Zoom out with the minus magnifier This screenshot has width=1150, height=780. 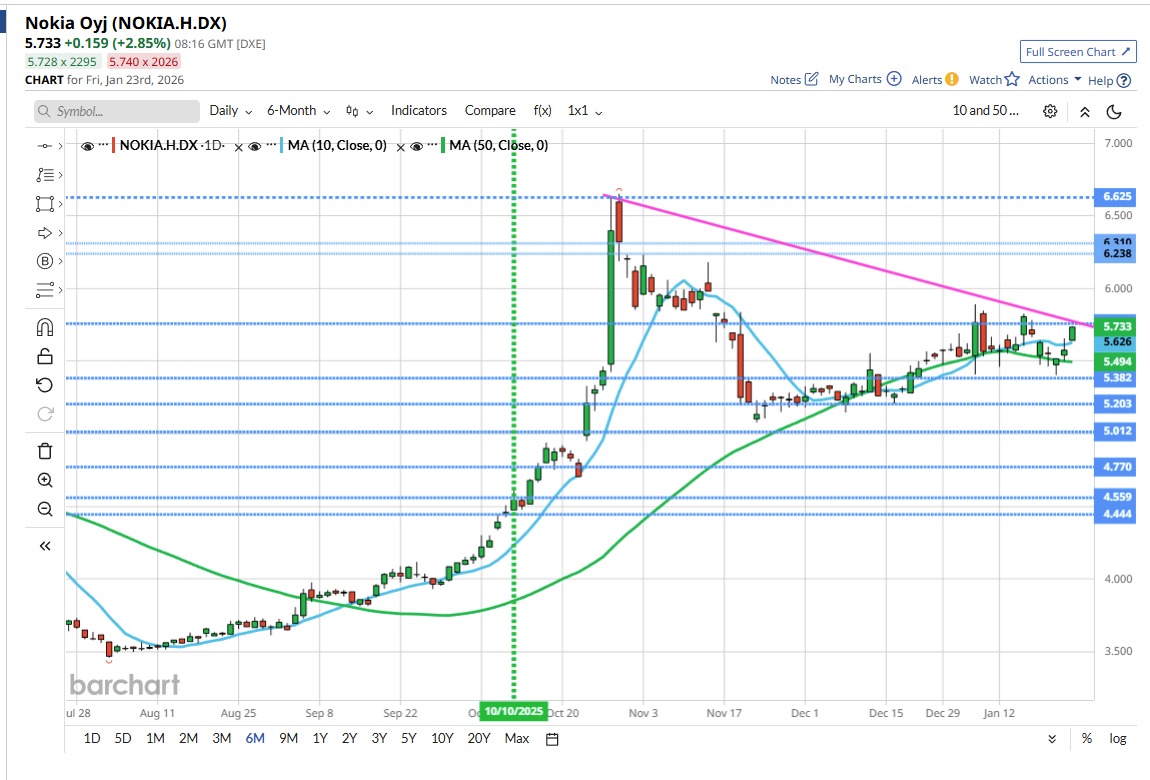point(44,509)
